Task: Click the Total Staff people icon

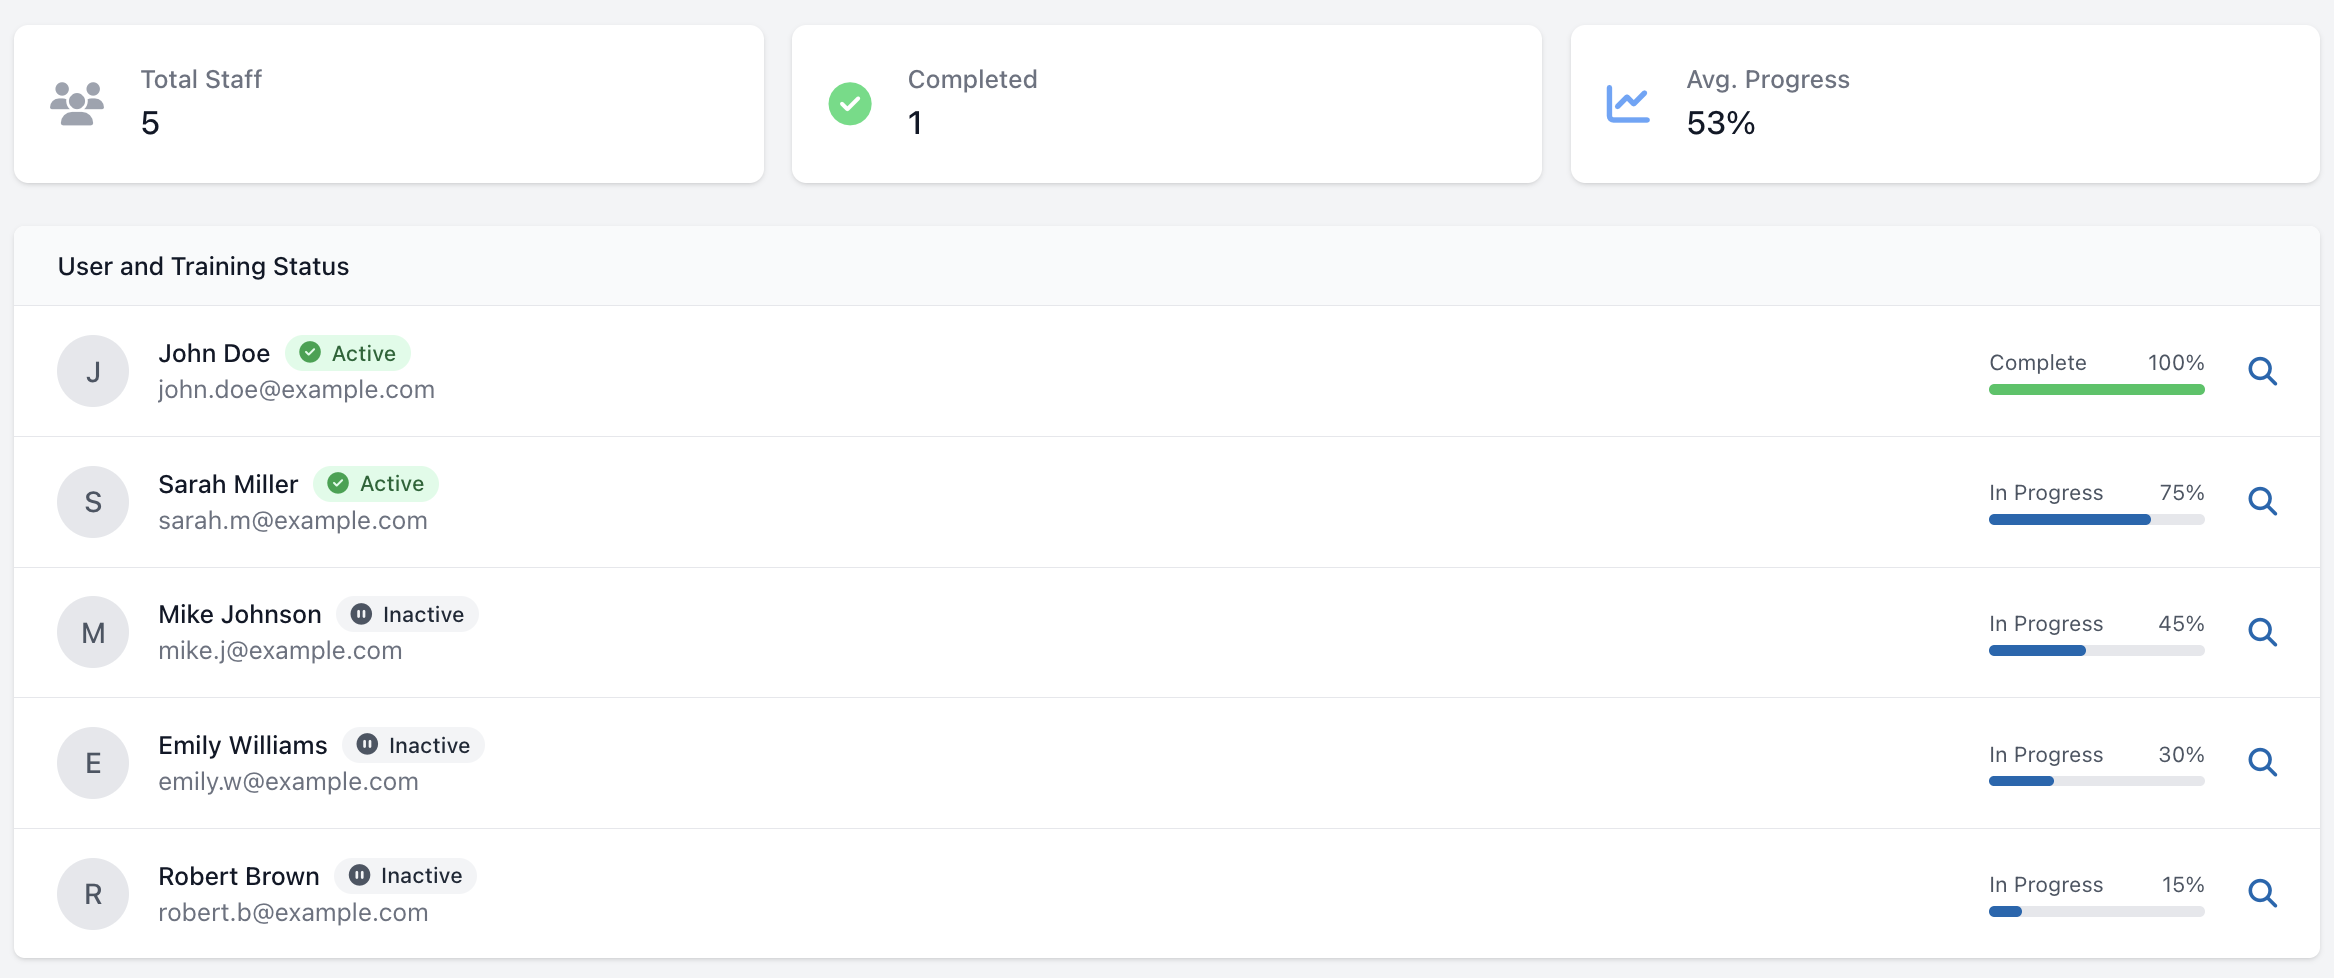Action: click(77, 104)
